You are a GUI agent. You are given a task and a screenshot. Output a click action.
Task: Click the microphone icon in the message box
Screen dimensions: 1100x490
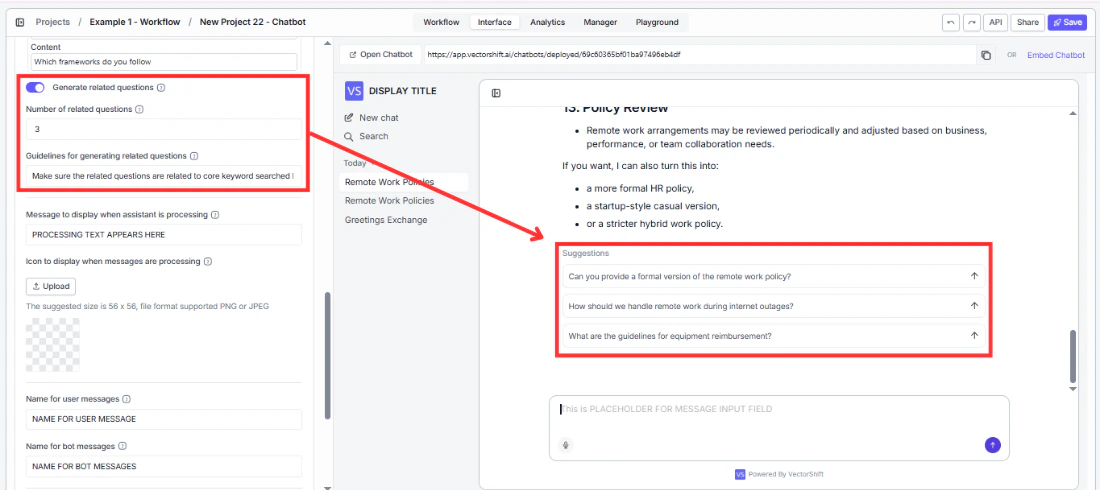point(566,444)
